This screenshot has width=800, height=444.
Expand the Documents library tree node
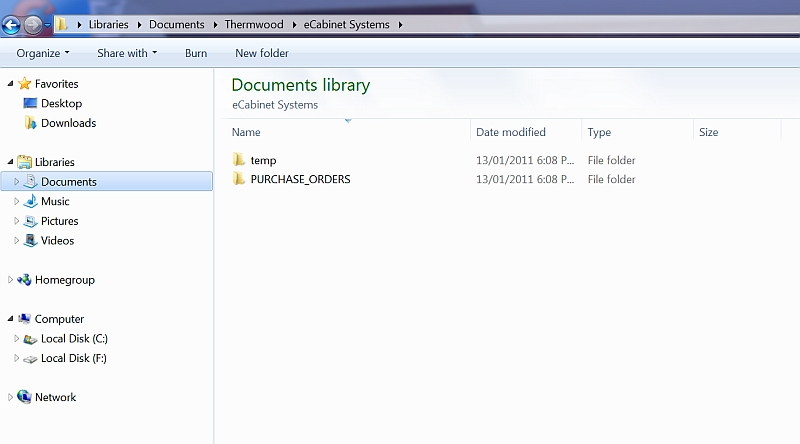[x=16, y=181]
